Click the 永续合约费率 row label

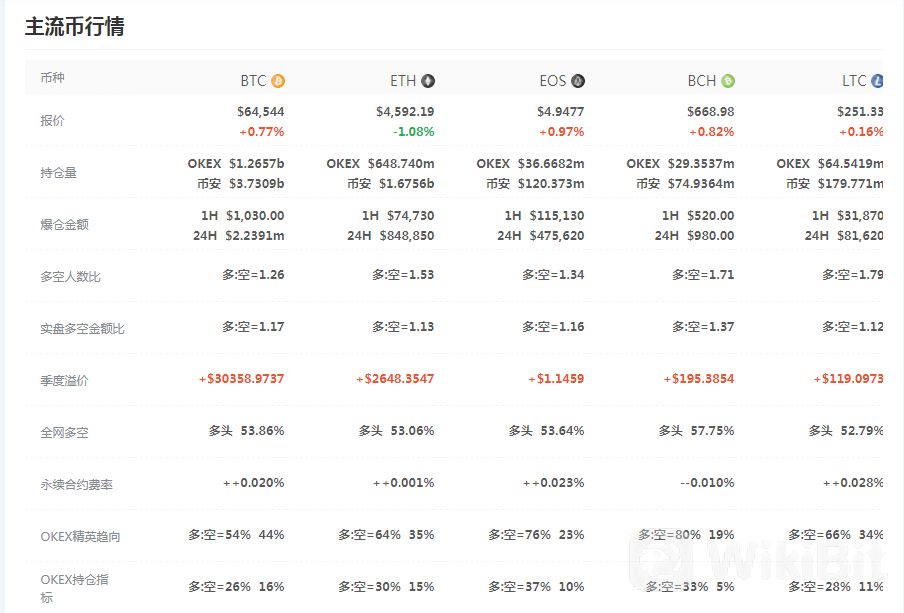77,484
